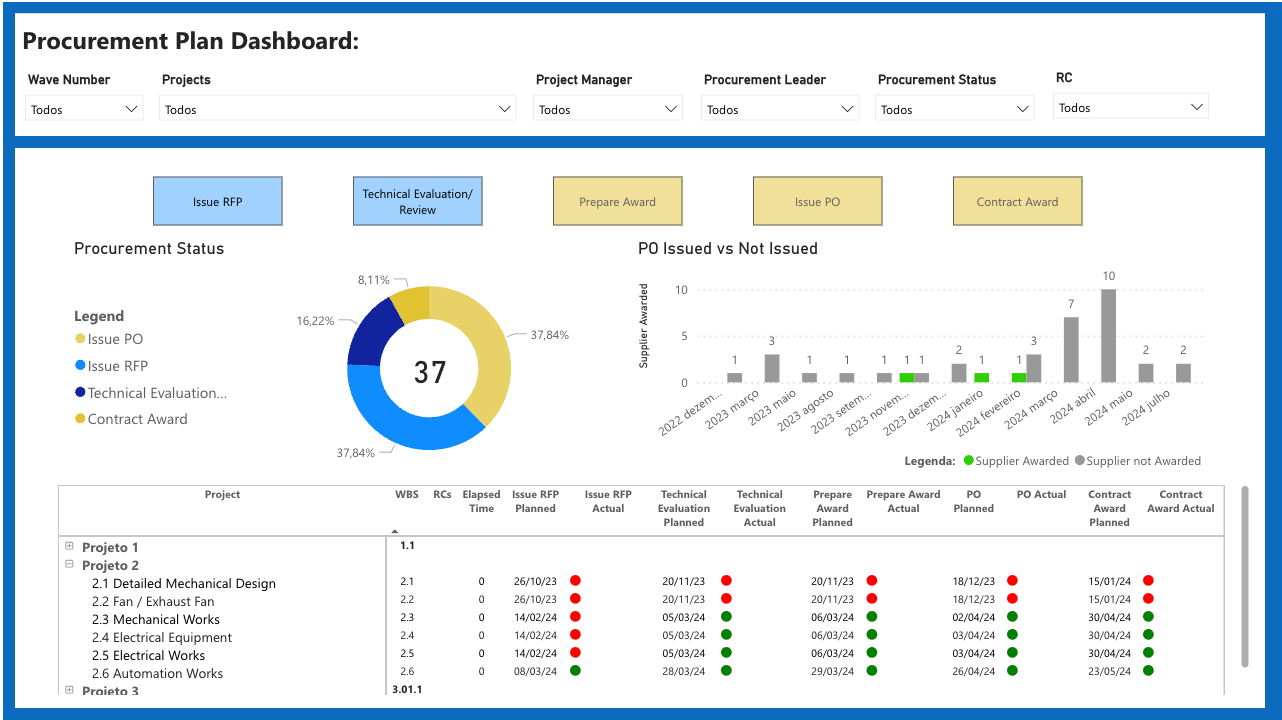Open the Procurement Status filter dropdown
1282x720 pixels.
(954, 109)
